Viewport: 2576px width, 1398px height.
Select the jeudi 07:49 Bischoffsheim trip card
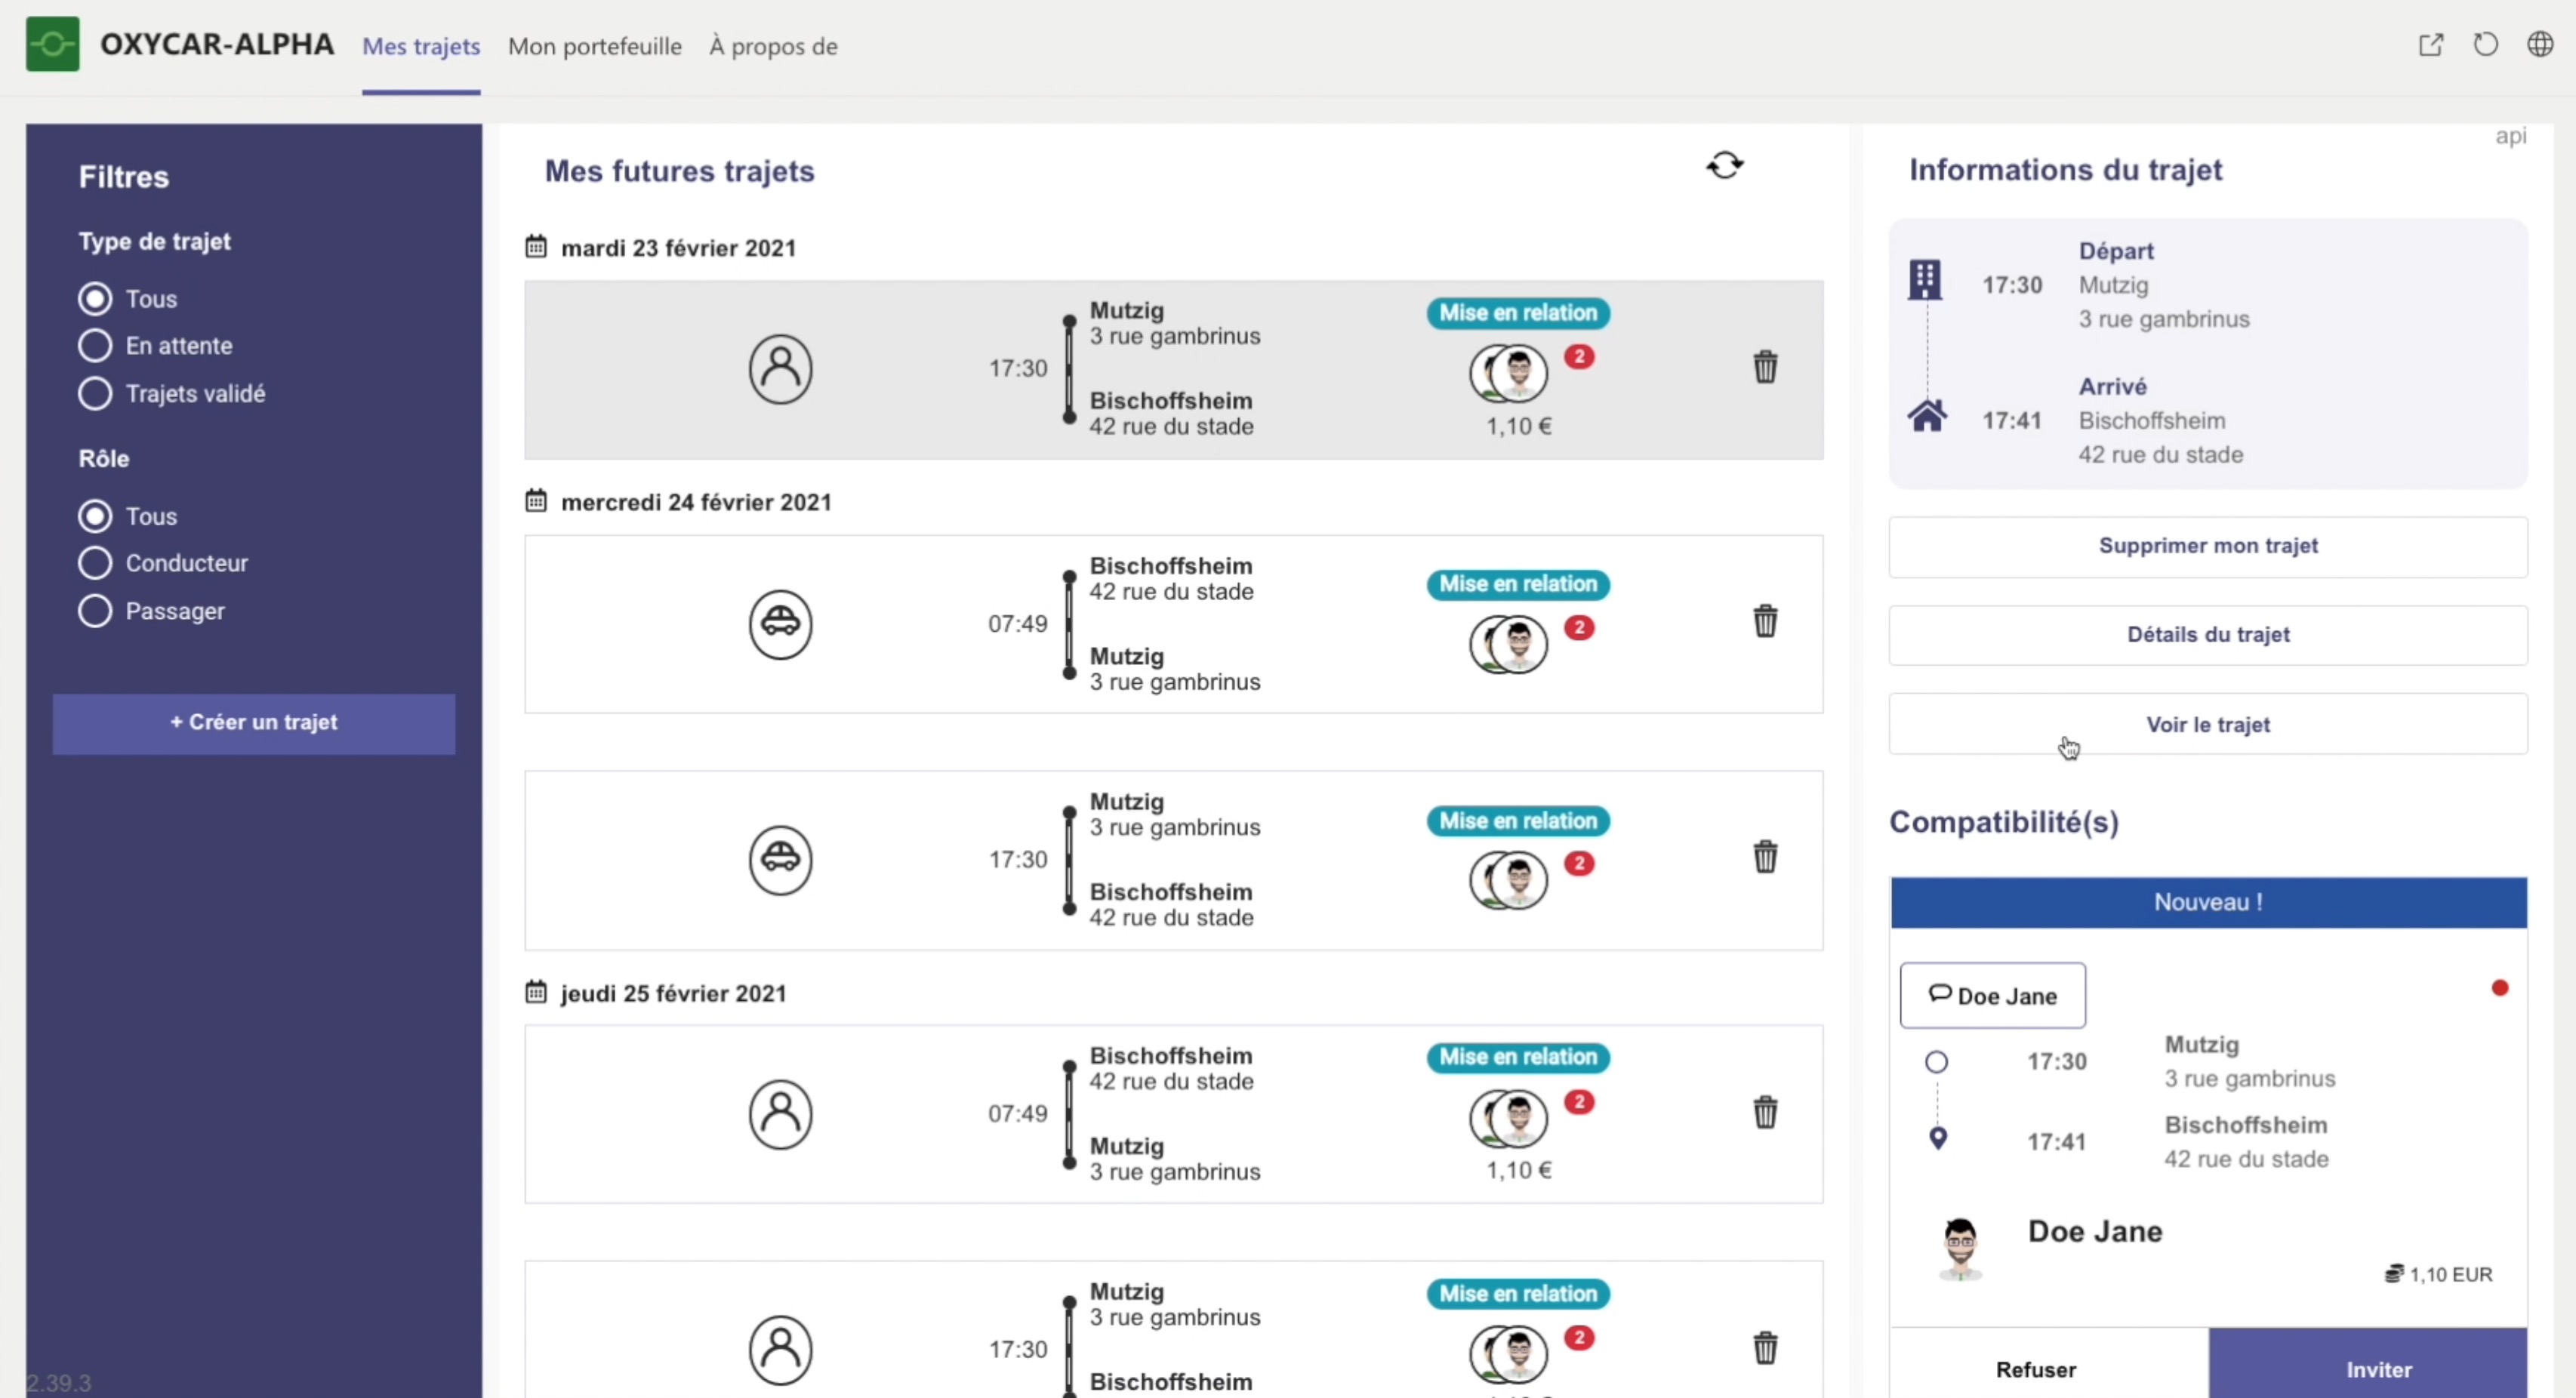pos(1172,1114)
